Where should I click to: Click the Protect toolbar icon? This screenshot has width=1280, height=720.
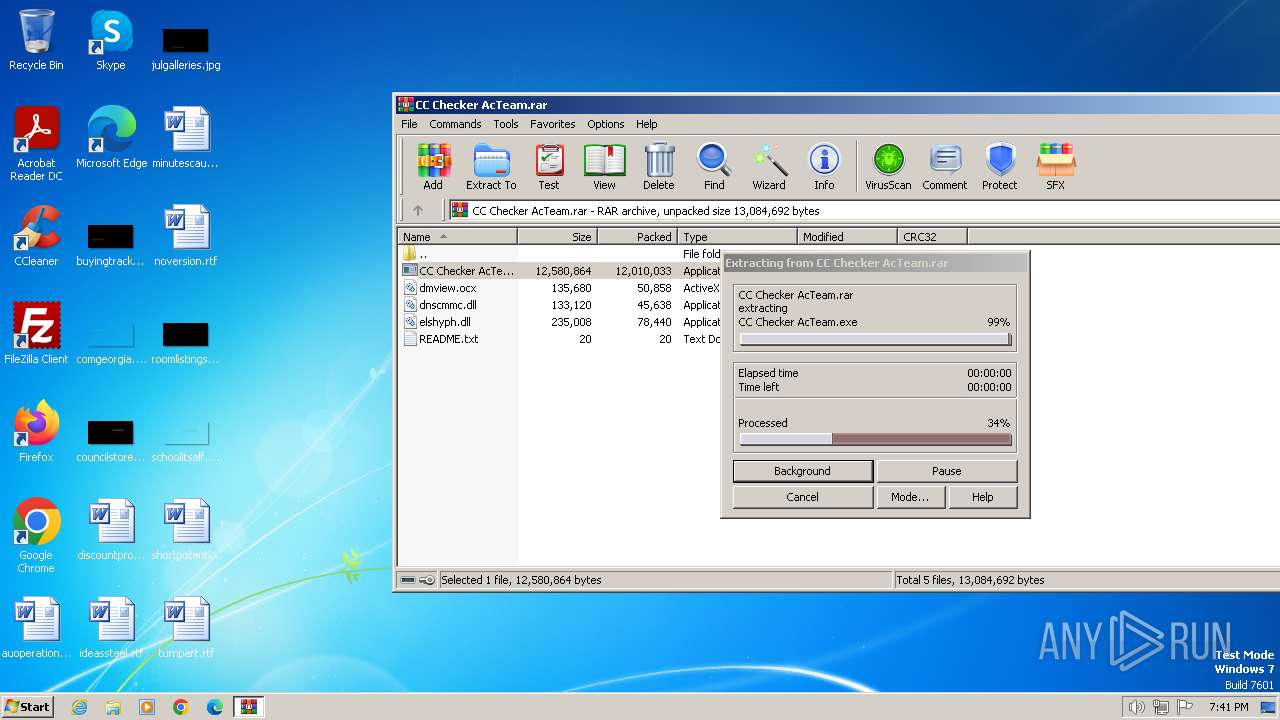click(x=999, y=166)
